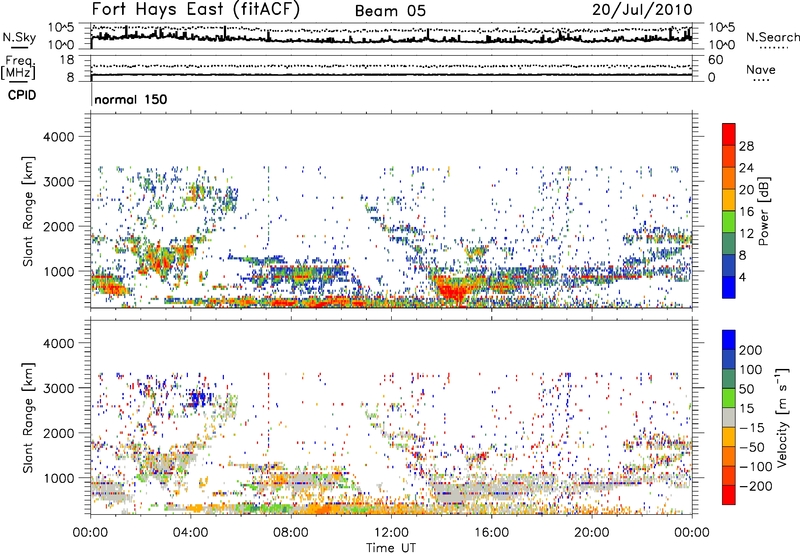Click the '12' Power color bar label
The height and width of the screenshot is (554, 800).
(746, 234)
